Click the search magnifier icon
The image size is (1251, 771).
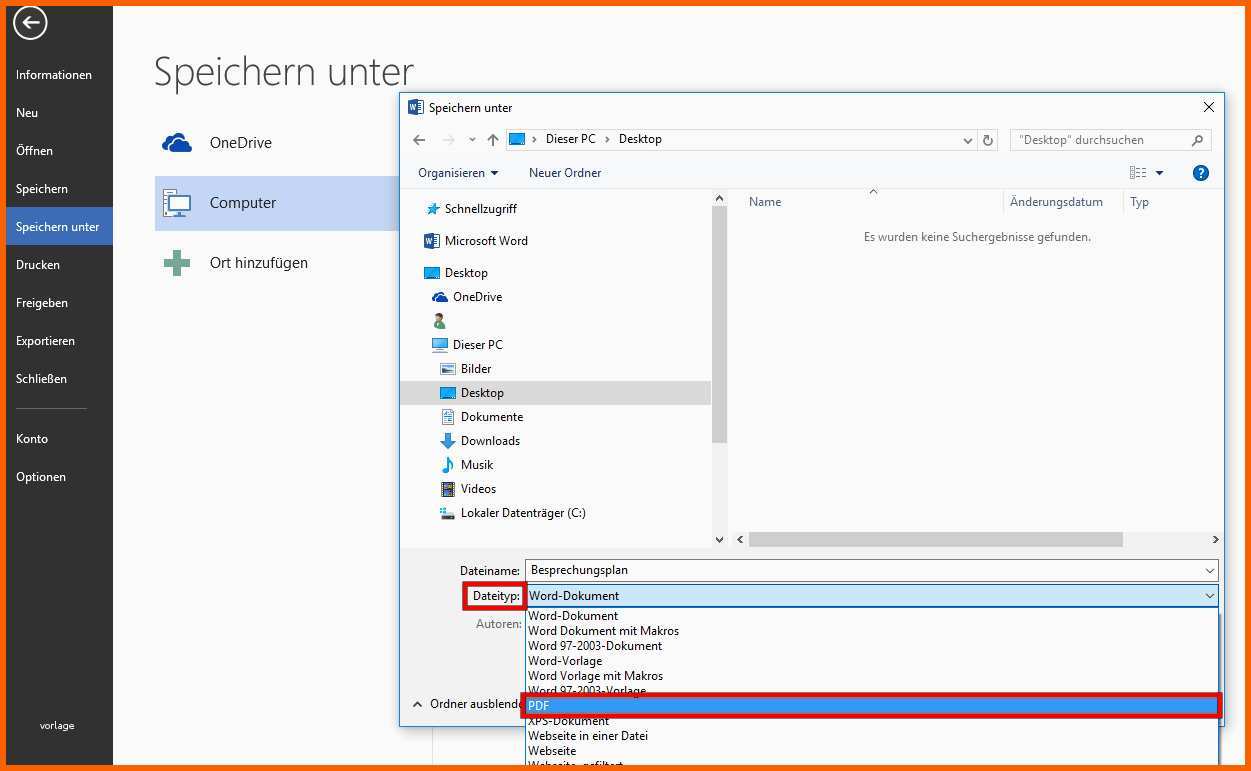1197,140
